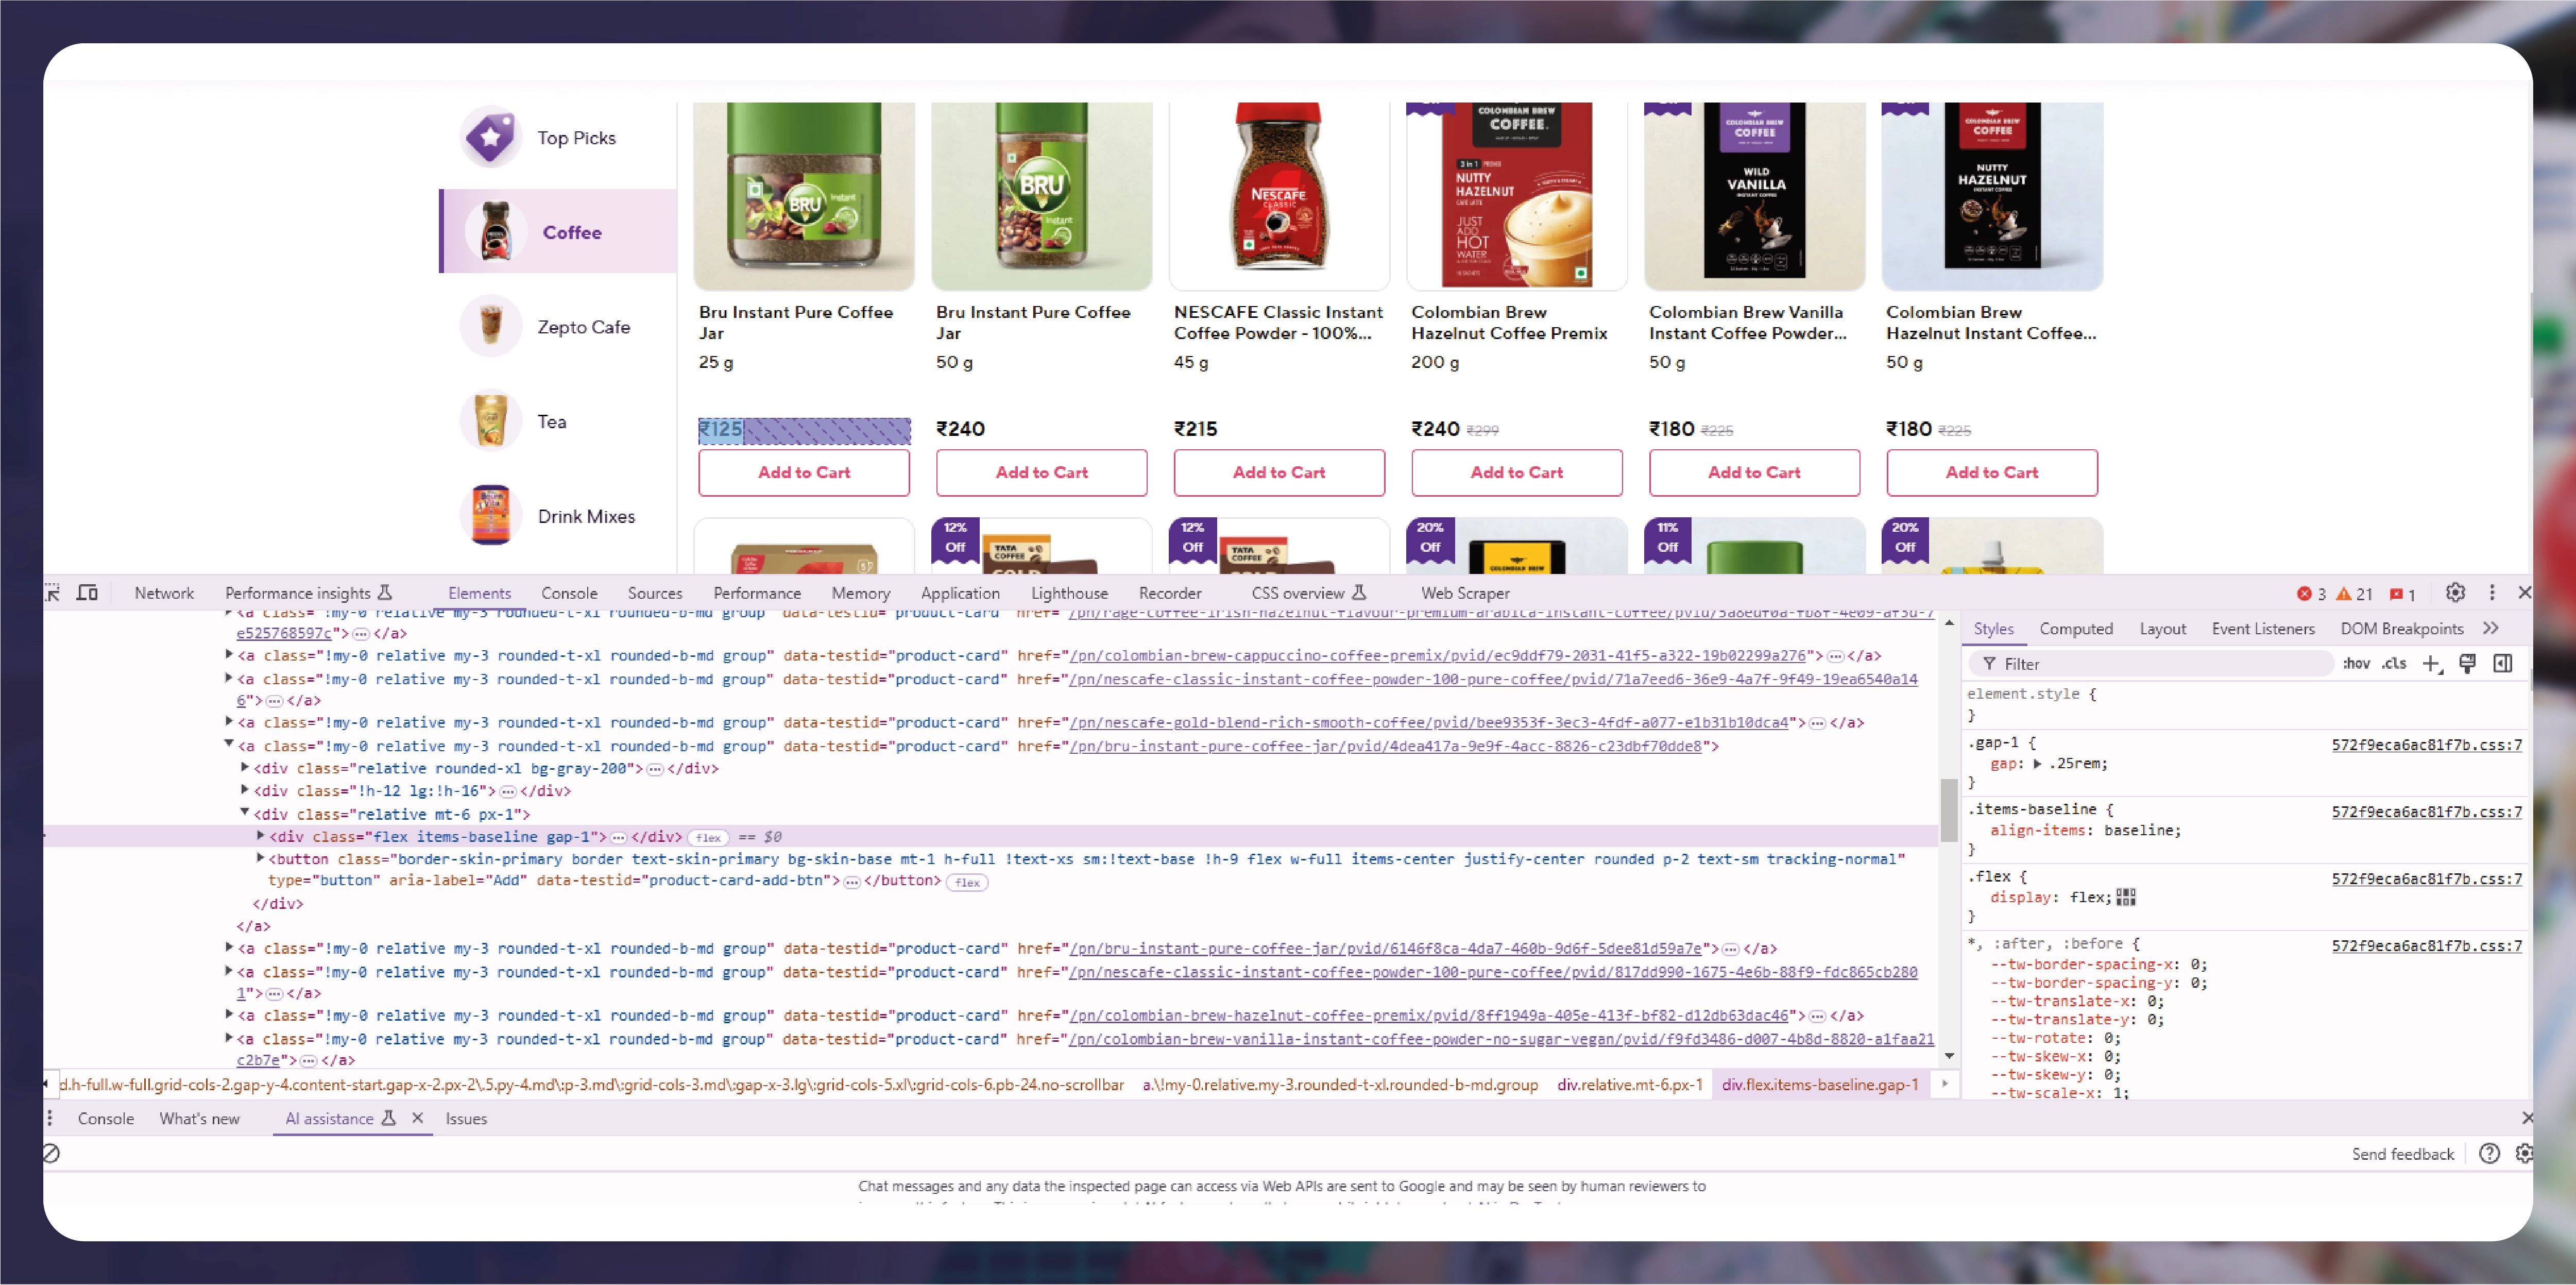Expand the colombian-brew-cappuccino product-card anchor node
The image size is (2576, 1285).
[x=229, y=655]
